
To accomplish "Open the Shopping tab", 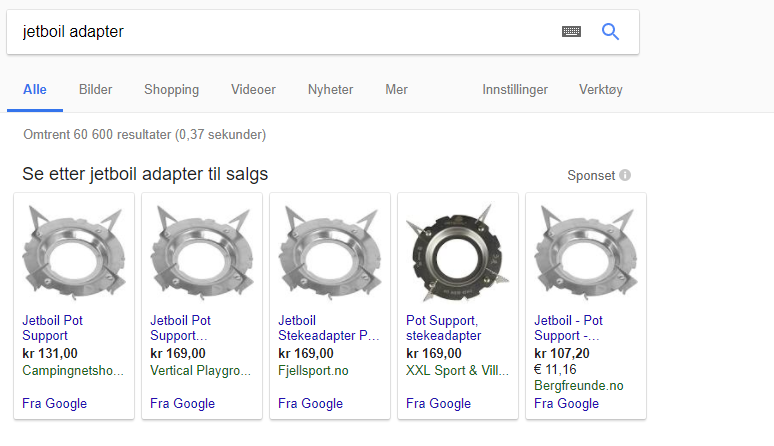I will [x=171, y=89].
